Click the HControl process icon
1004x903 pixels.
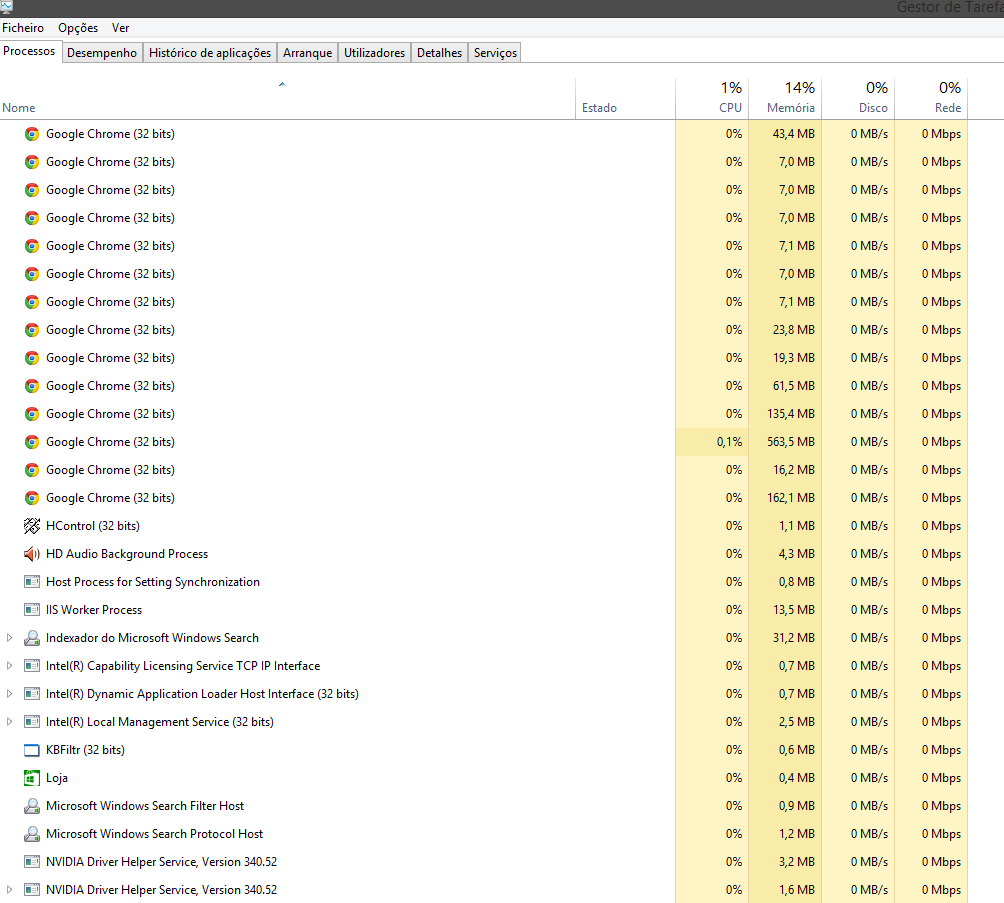pos(32,526)
